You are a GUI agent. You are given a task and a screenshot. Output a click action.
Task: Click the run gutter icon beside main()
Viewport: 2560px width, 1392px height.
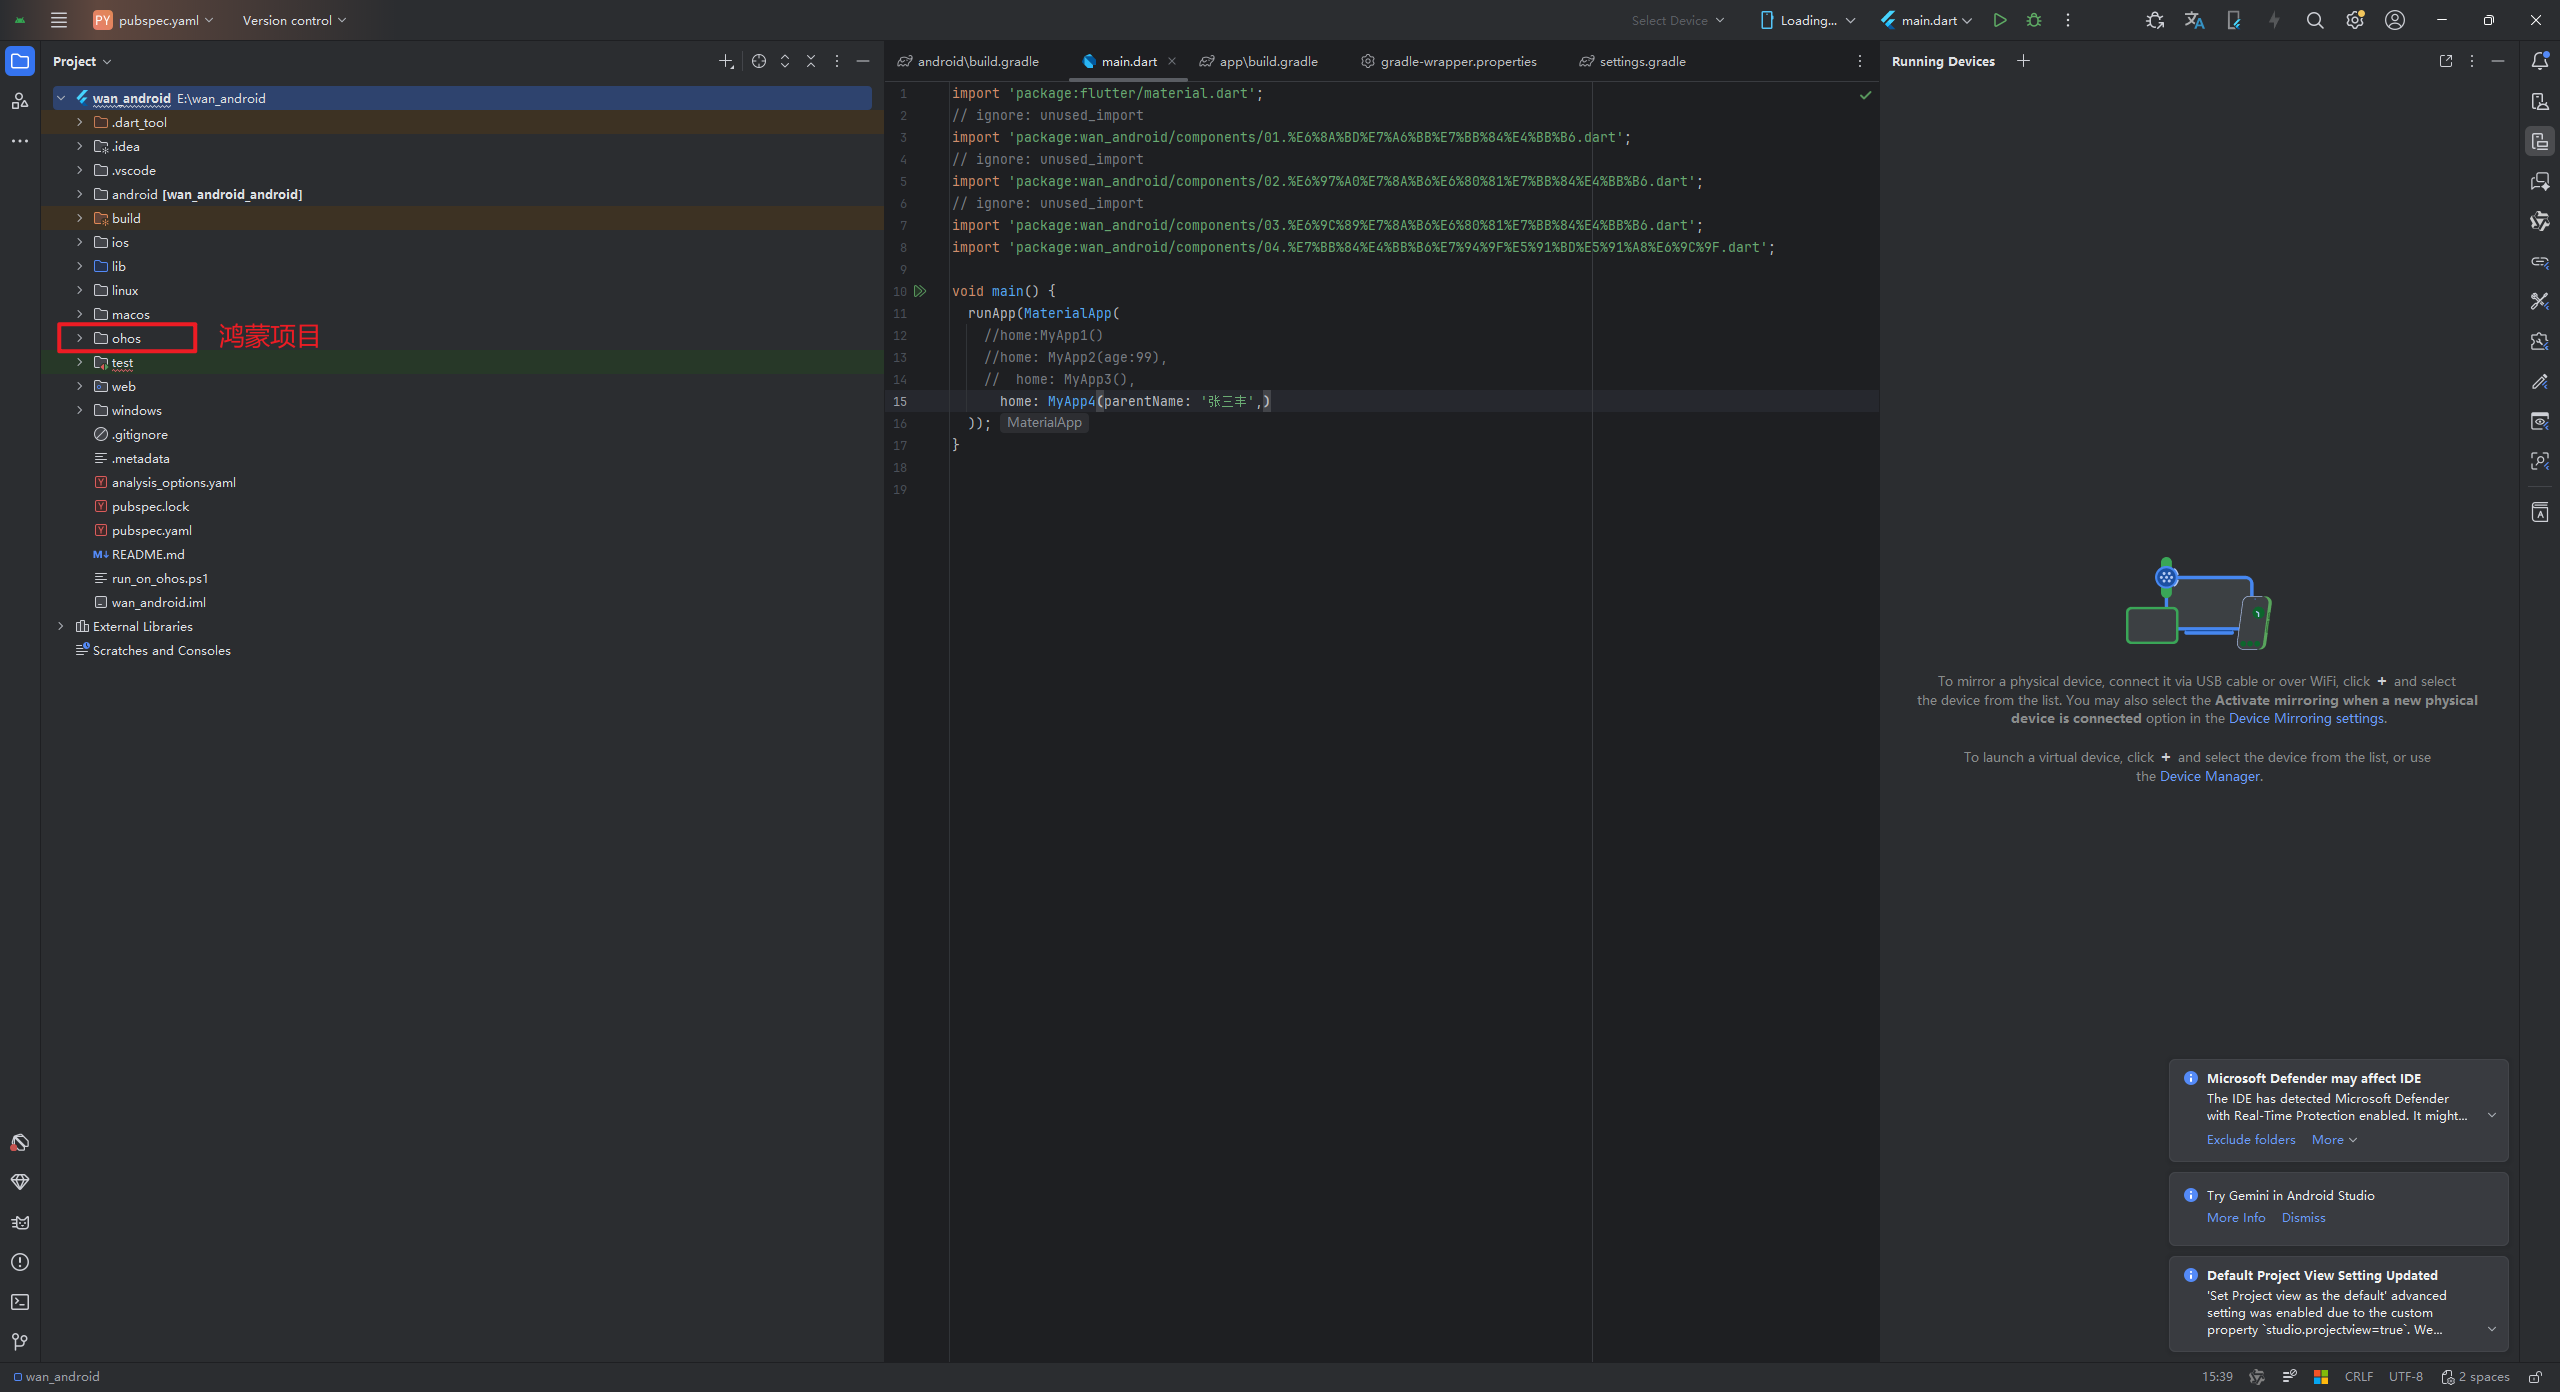pos(920,291)
